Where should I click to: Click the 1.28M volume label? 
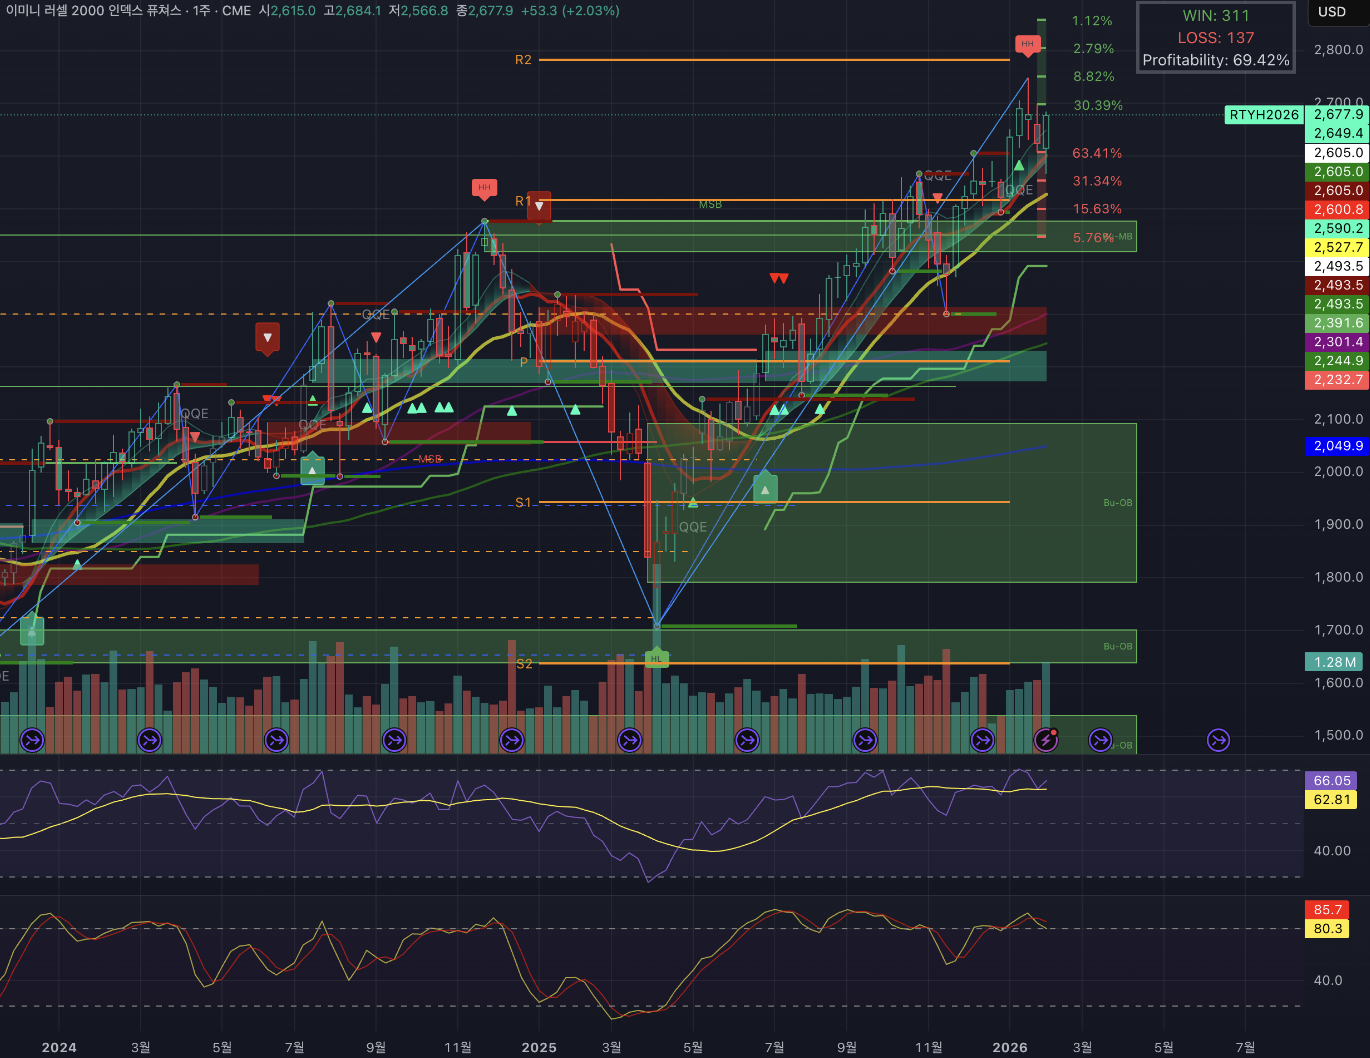[x=1334, y=662]
